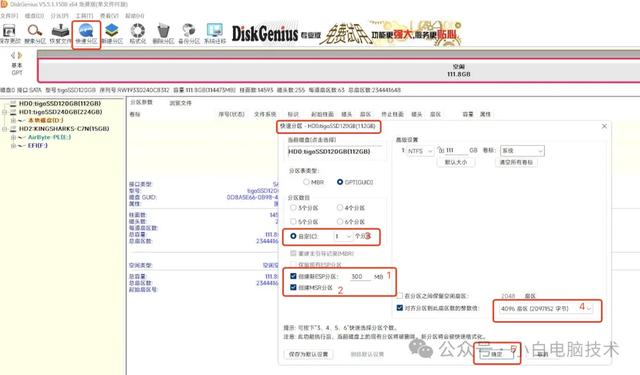This screenshot has width=640, height=375.
Task: Toggle the Create MSR partition checkbox
Action: (x=293, y=287)
